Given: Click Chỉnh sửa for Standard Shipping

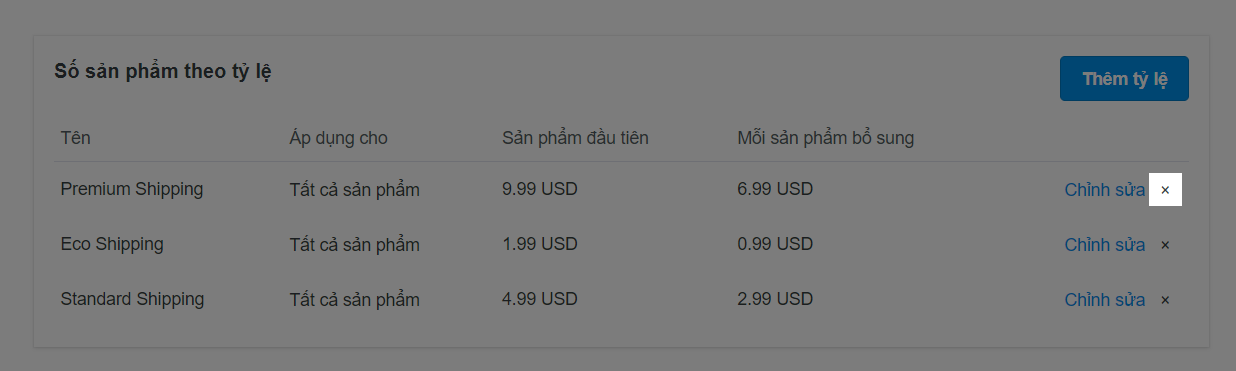Looking at the screenshot, I should click(1104, 300).
